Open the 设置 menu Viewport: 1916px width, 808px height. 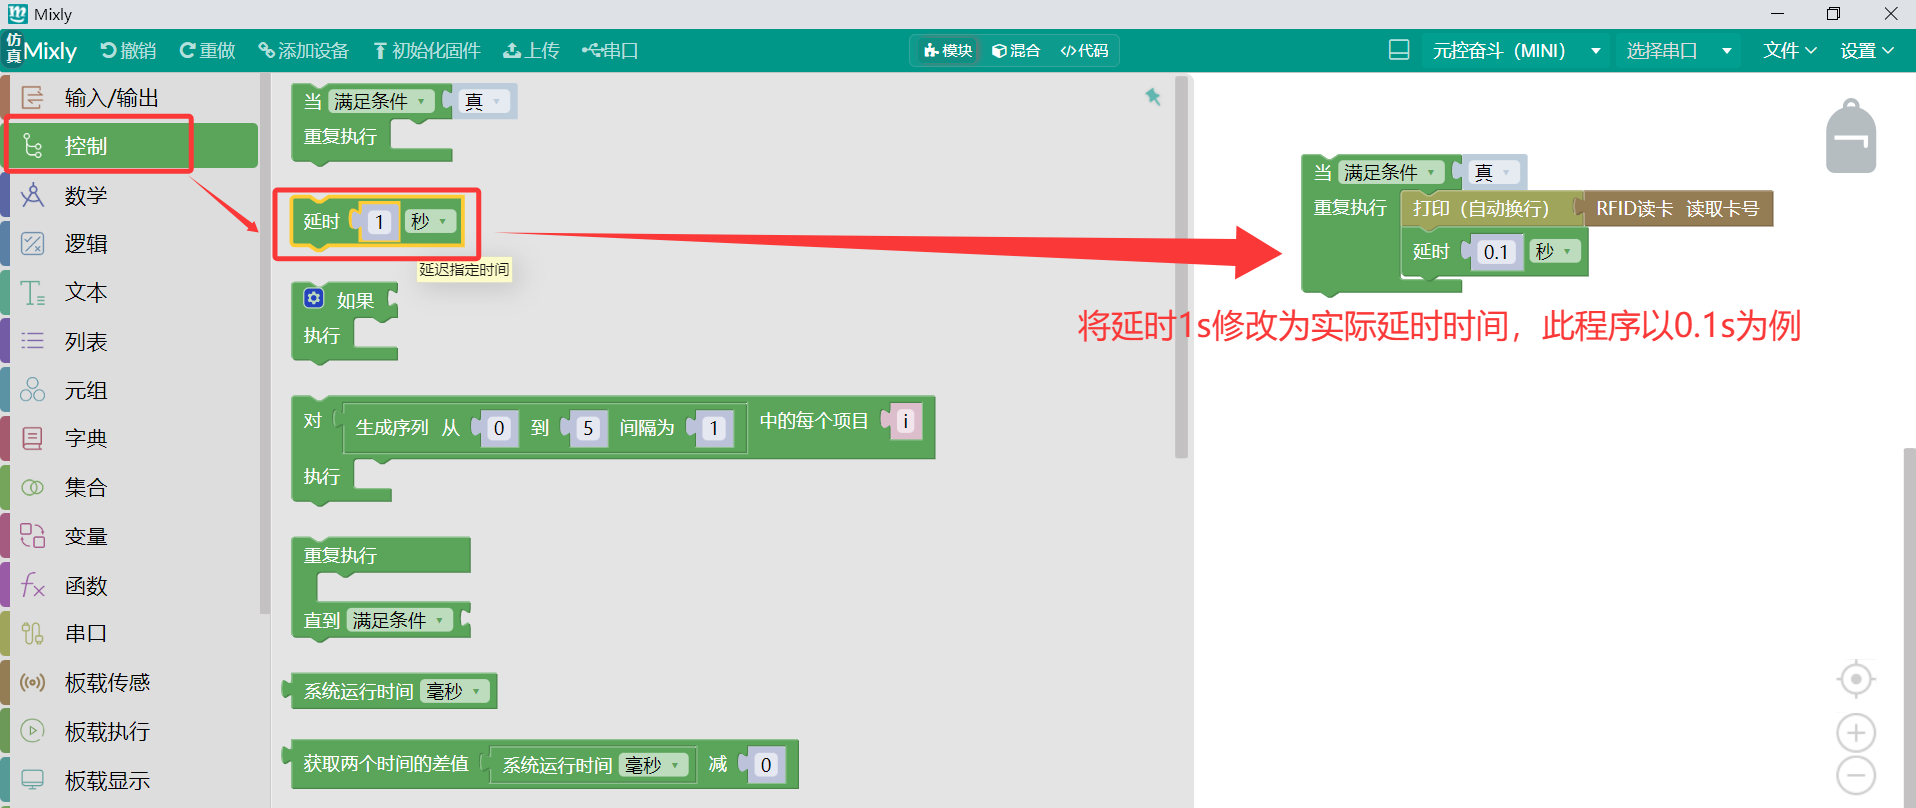(1867, 51)
